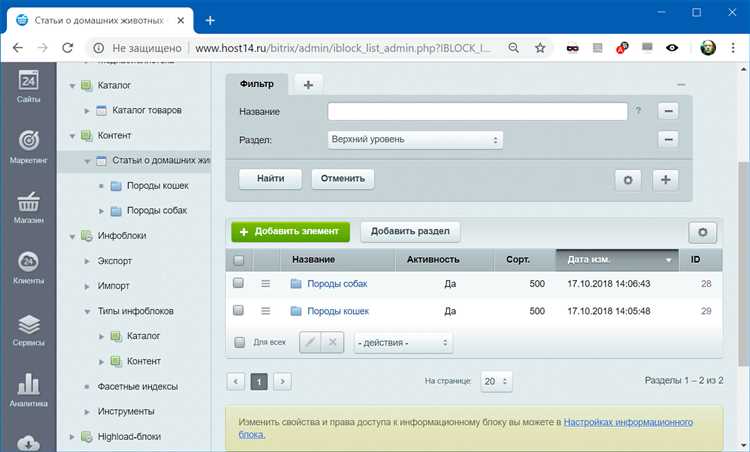Viewport: 750px width, 452px height.
Task: Open the Сервисы stack icon
Action: (28, 330)
